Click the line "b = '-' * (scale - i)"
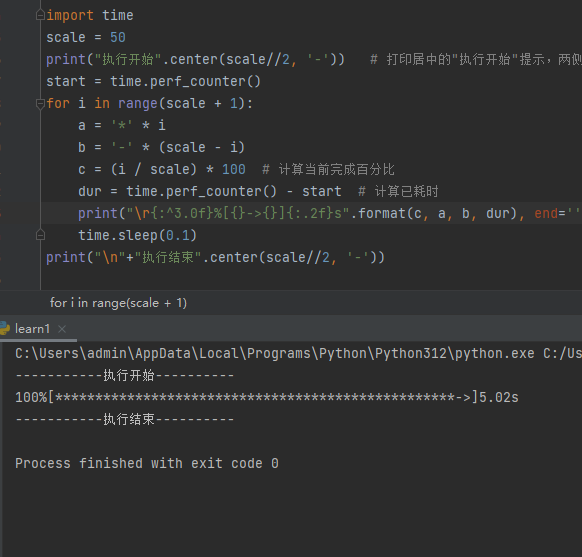The height and width of the screenshot is (557, 582). click(161, 147)
